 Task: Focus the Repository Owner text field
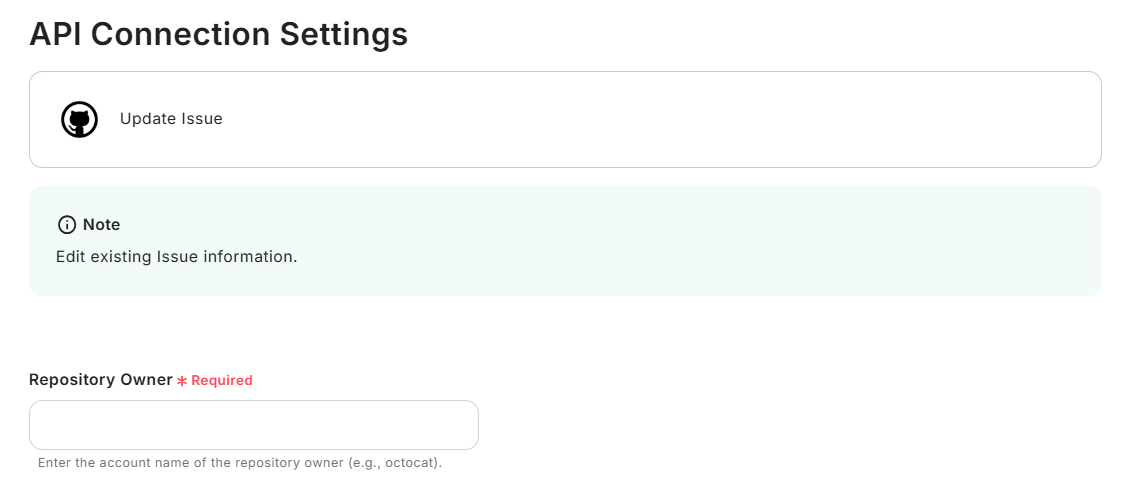coord(254,425)
